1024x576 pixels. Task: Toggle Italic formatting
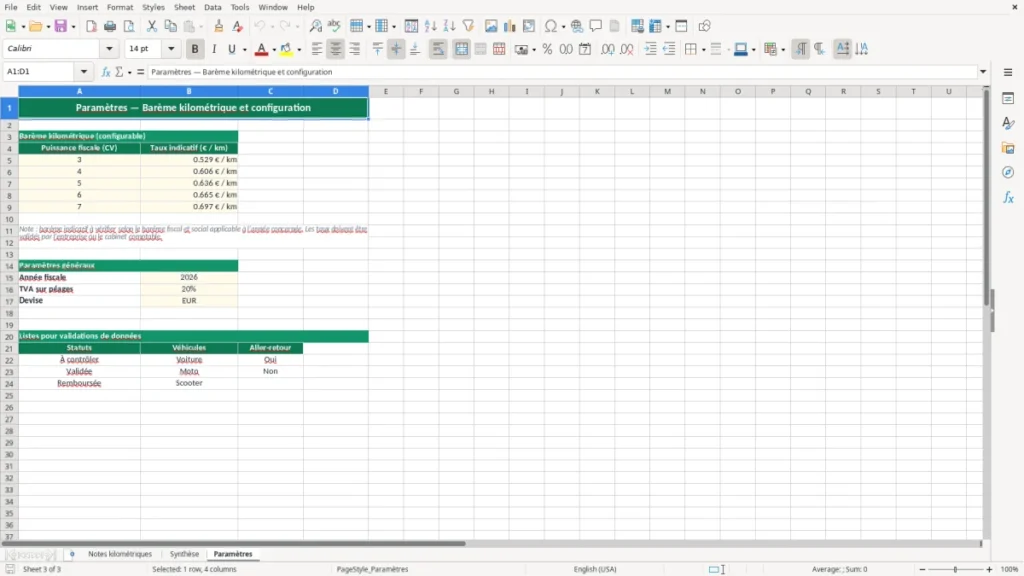(x=214, y=49)
